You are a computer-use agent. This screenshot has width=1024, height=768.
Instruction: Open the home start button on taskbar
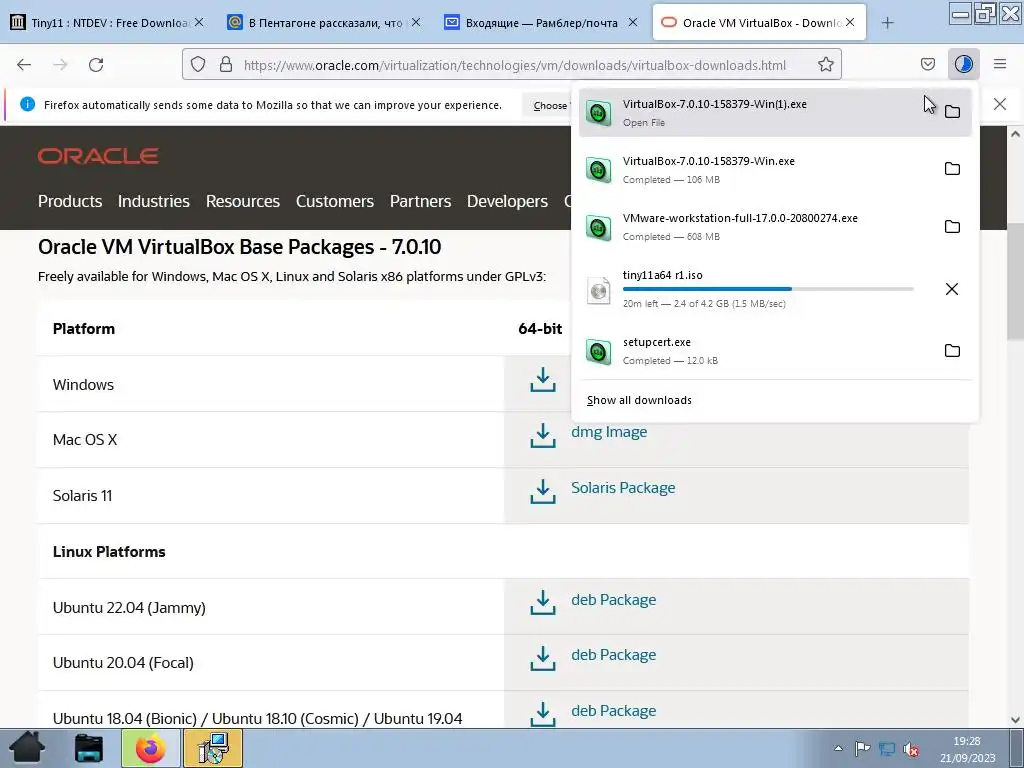[27, 748]
